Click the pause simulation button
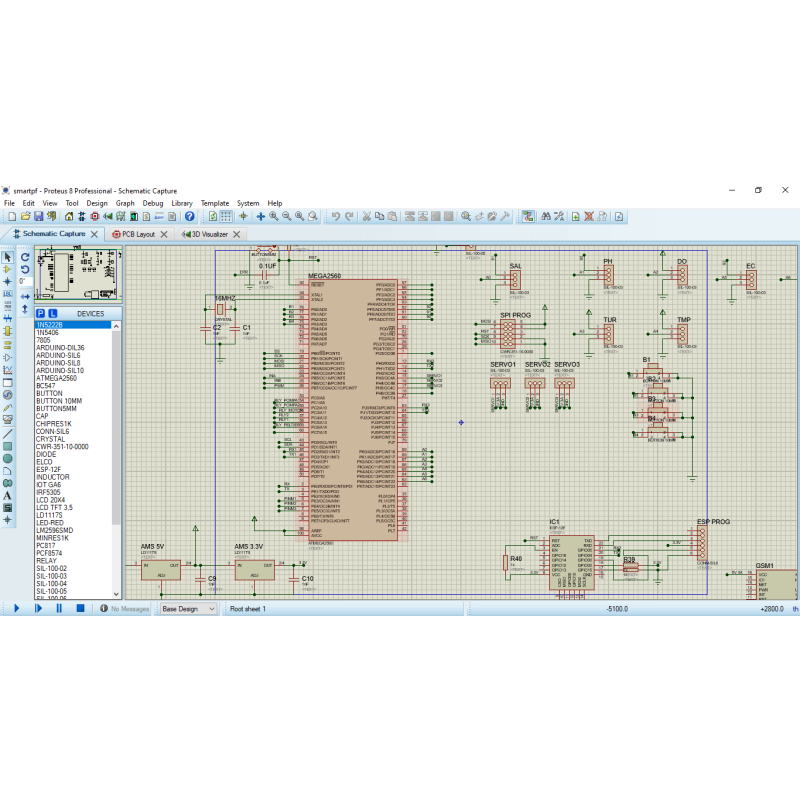800x800 pixels. coord(59,608)
